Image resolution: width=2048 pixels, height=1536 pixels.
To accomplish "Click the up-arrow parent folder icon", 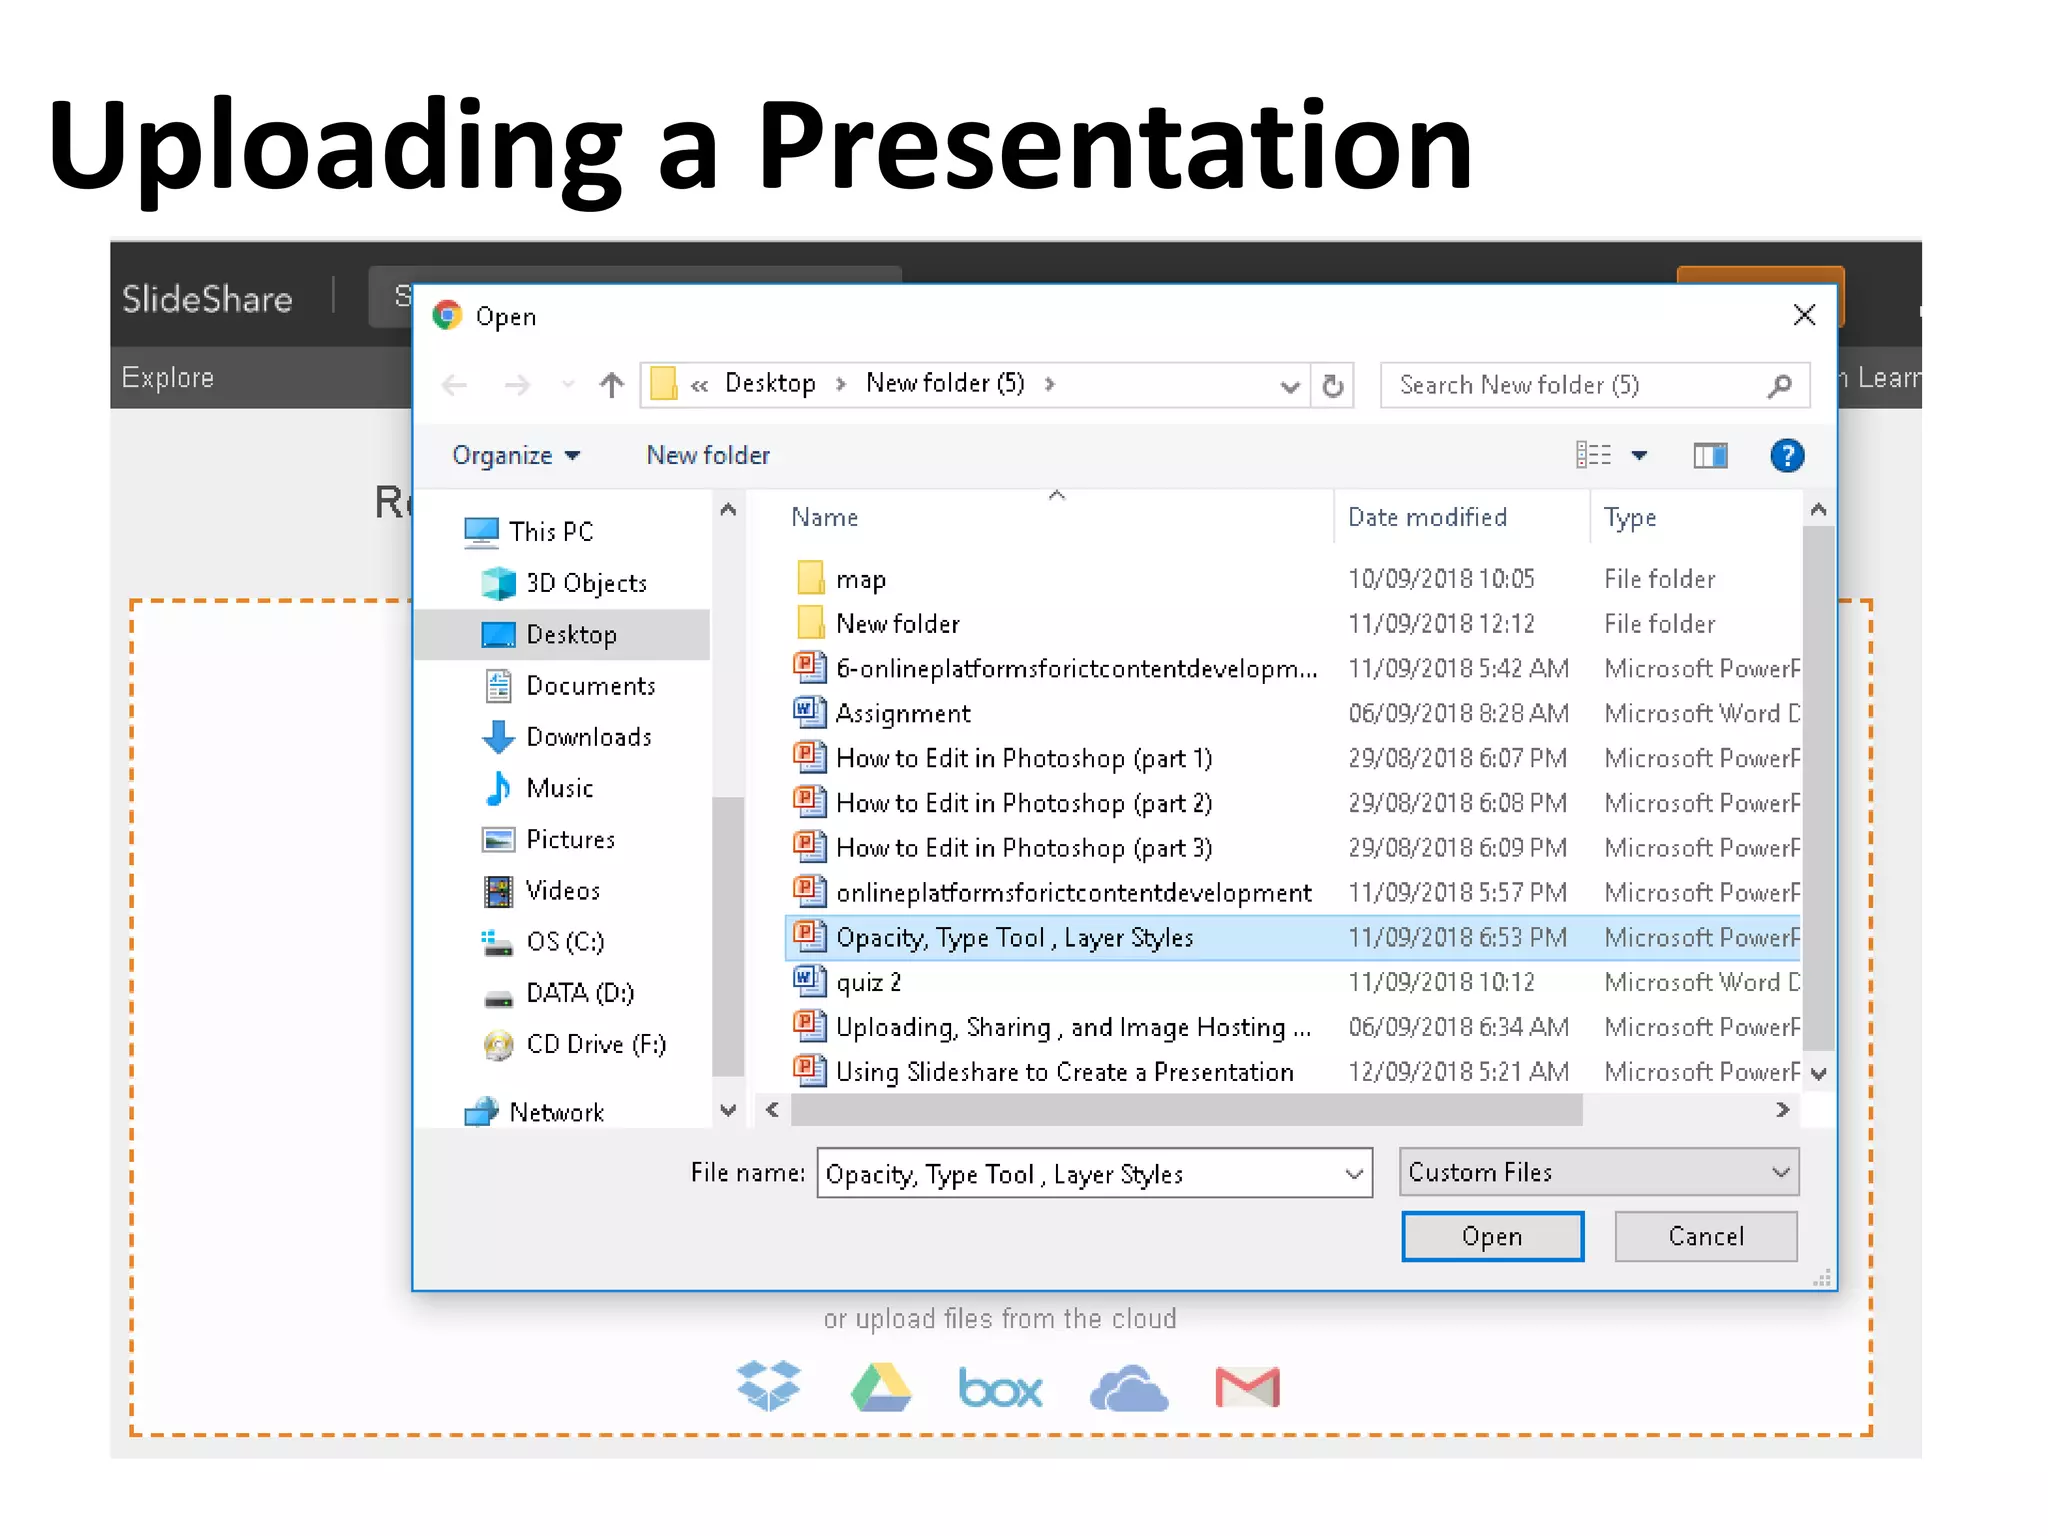I will coord(611,385).
